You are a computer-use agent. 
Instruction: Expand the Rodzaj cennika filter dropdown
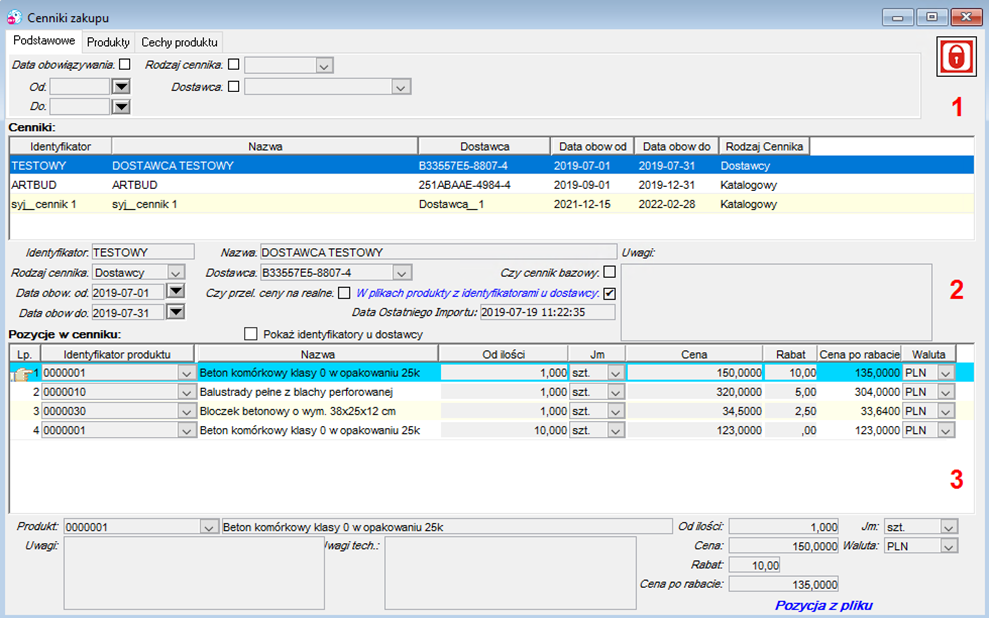point(324,66)
